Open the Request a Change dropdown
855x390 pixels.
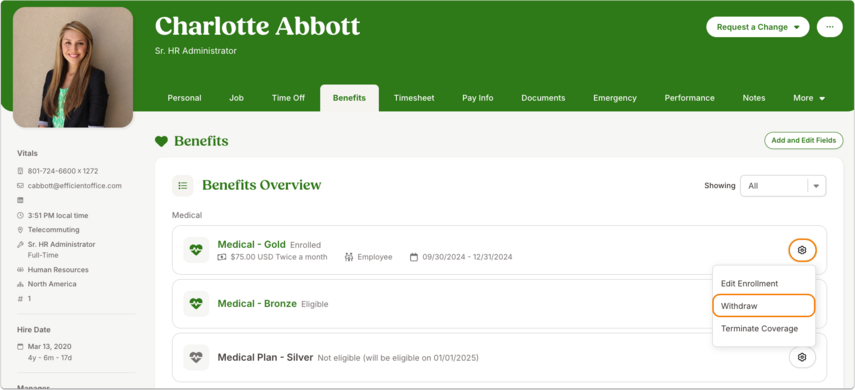point(757,27)
